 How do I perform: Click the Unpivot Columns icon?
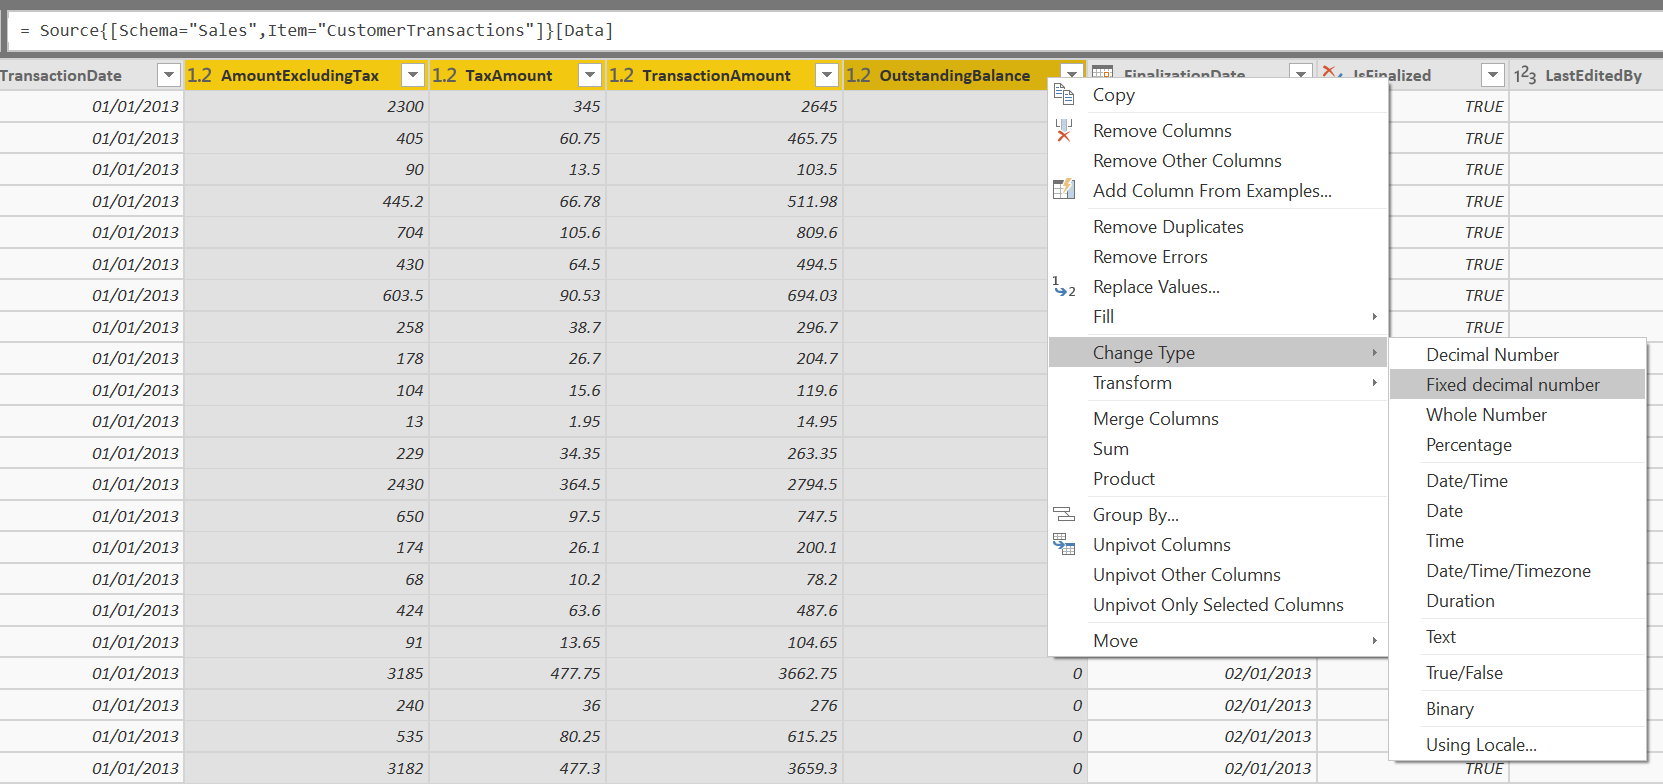click(1064, 544)
